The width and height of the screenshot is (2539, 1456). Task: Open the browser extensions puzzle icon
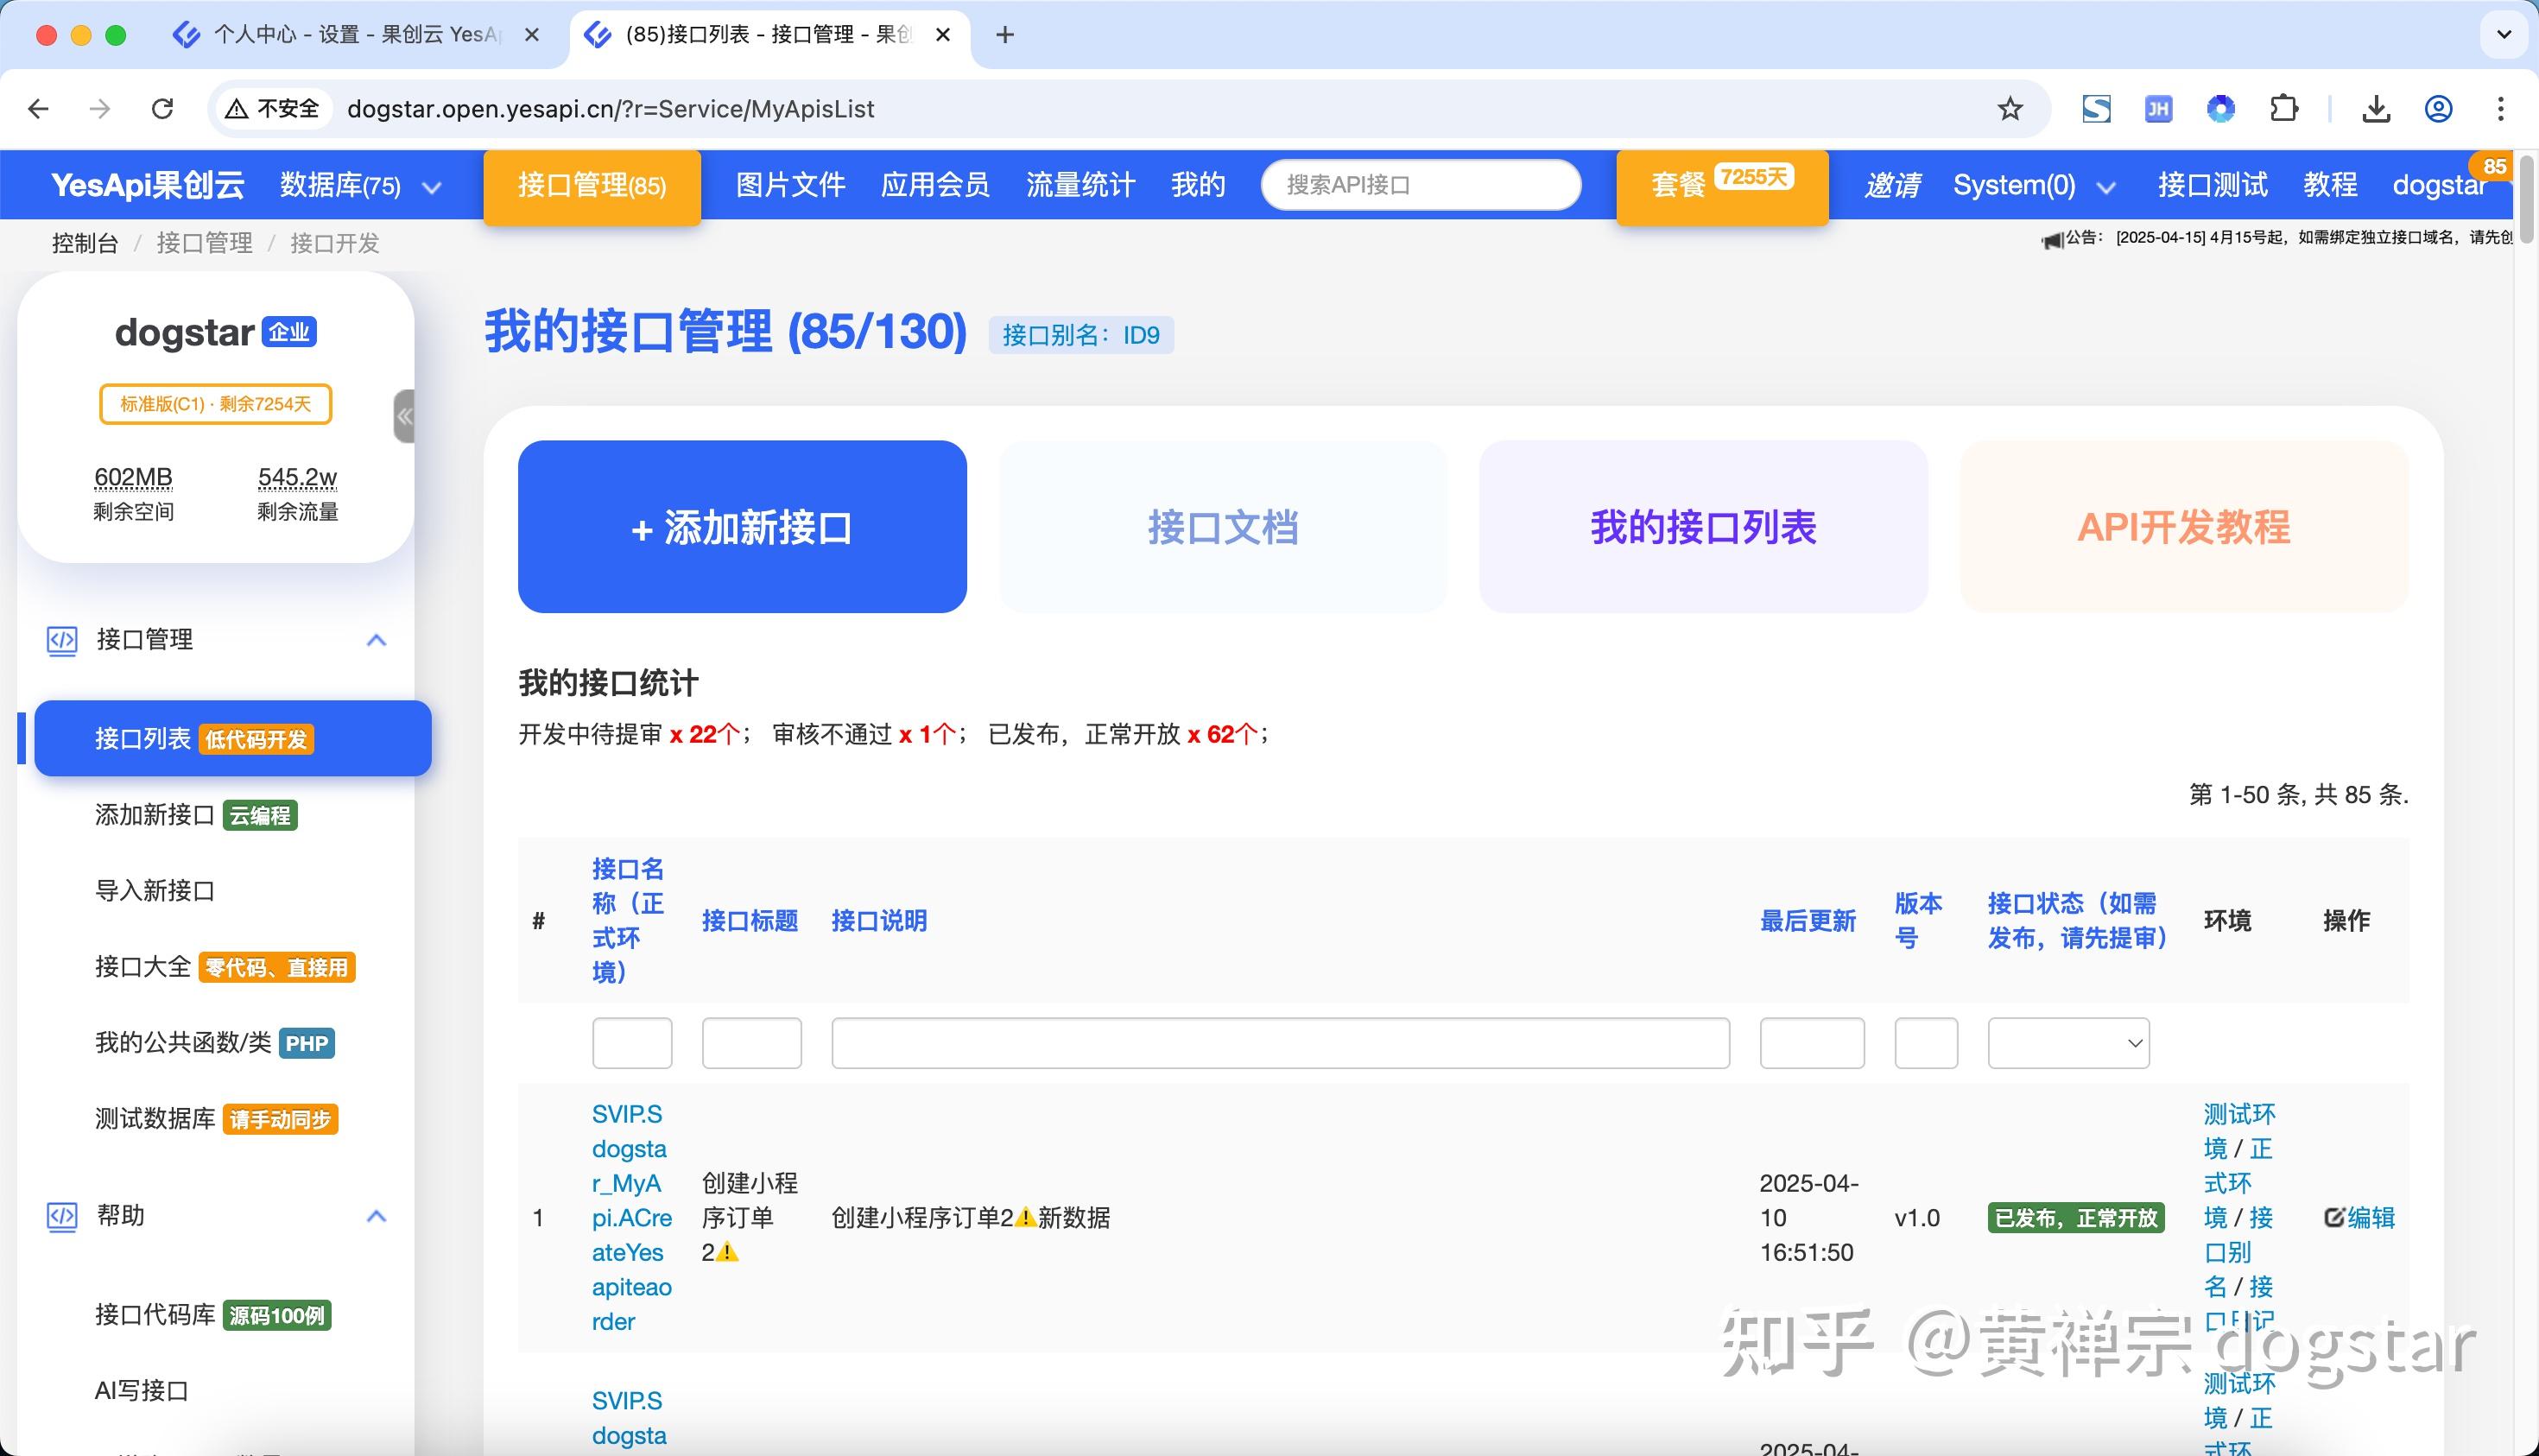(2284, 108)
